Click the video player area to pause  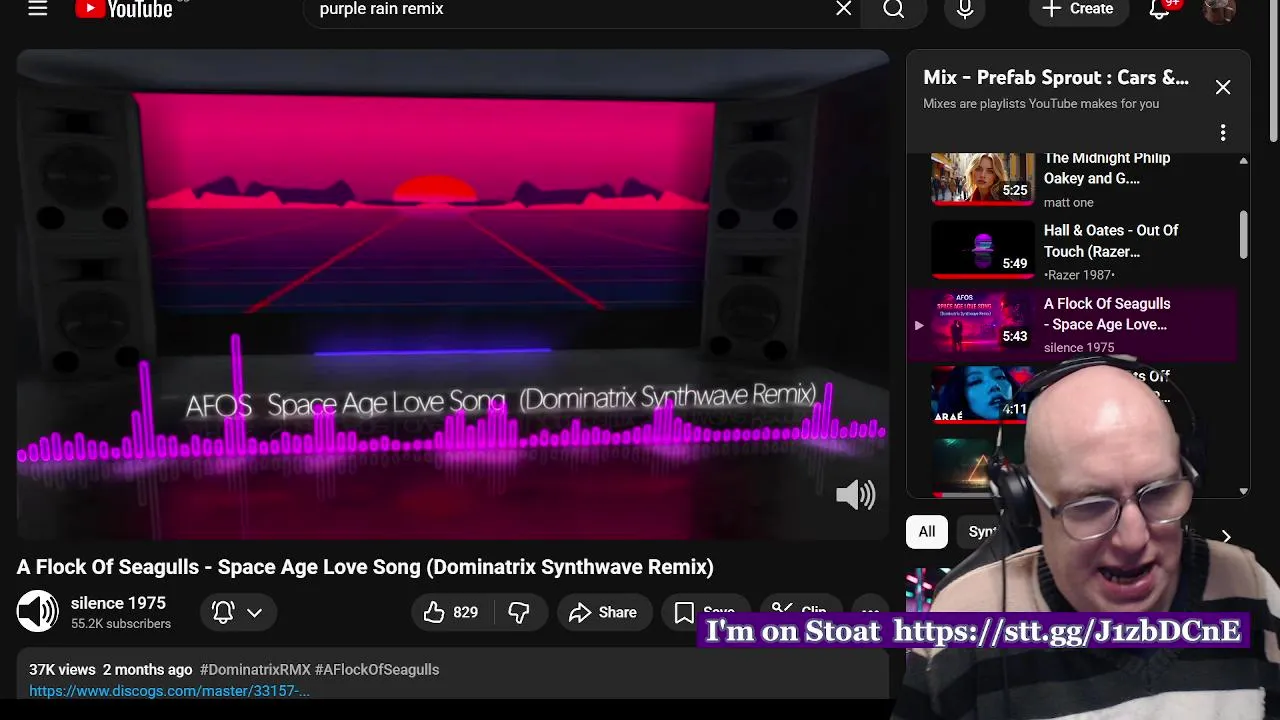(452, 295)
